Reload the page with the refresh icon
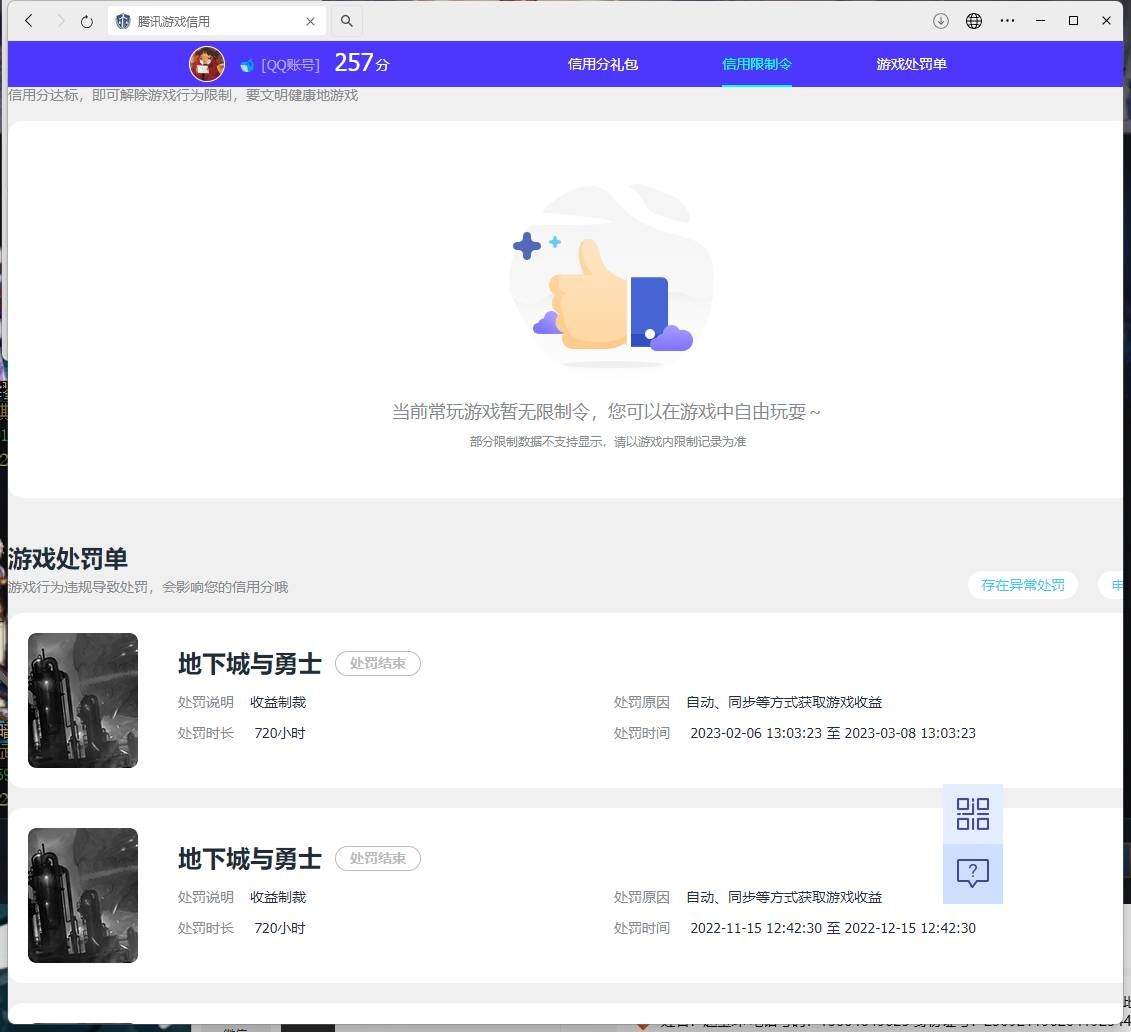The height and width of the screenshot is (1032, 1131). (x=87, y=22)
